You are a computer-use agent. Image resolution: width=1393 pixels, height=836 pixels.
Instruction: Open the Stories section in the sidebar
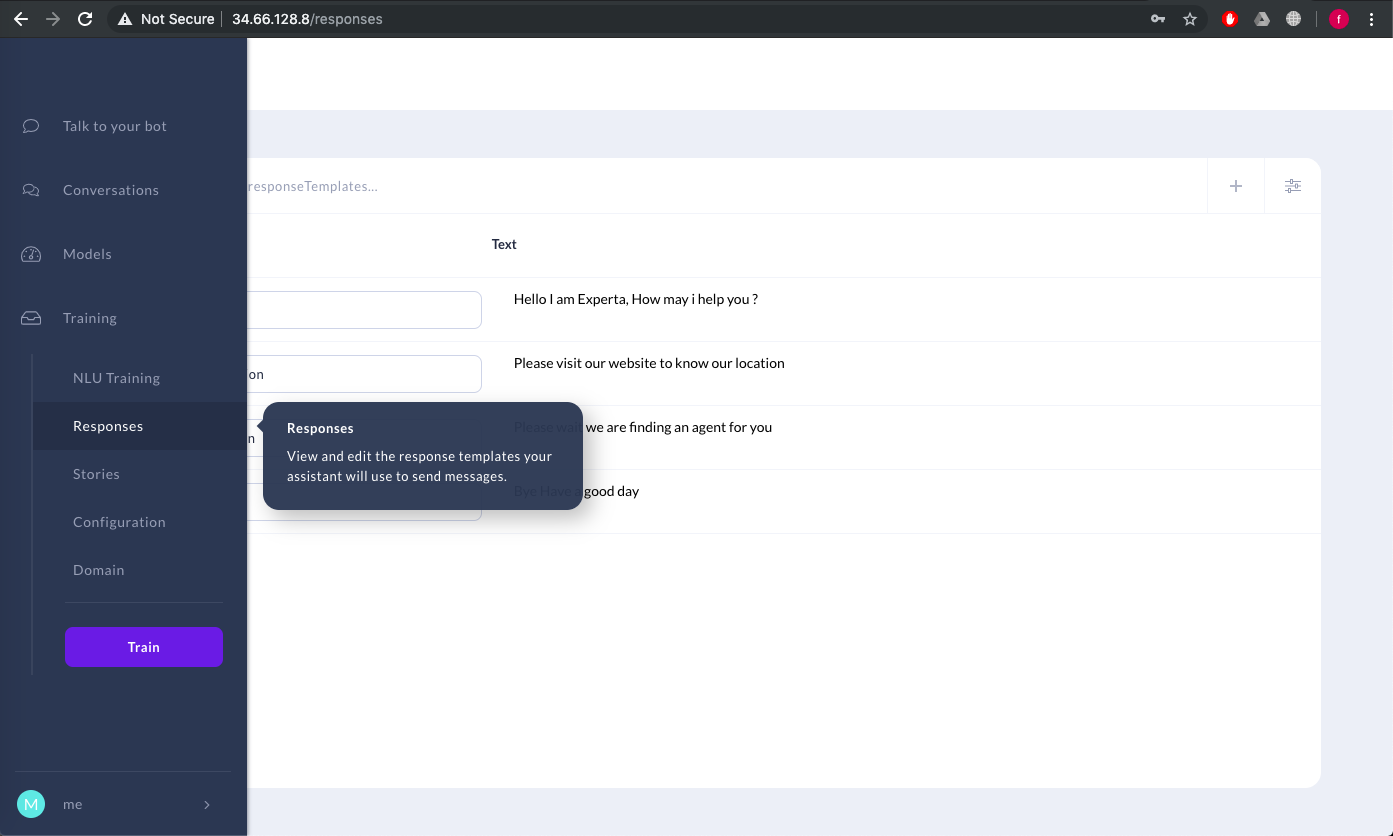(x=96, y=474)
